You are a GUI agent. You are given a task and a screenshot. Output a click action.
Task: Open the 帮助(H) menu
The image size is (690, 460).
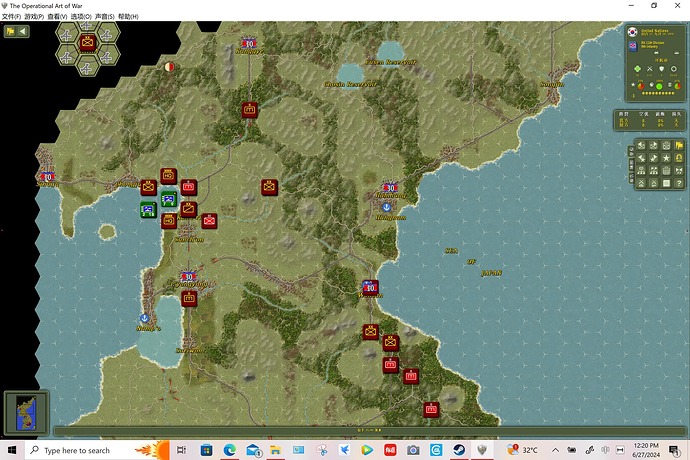(x=128, y=16)
